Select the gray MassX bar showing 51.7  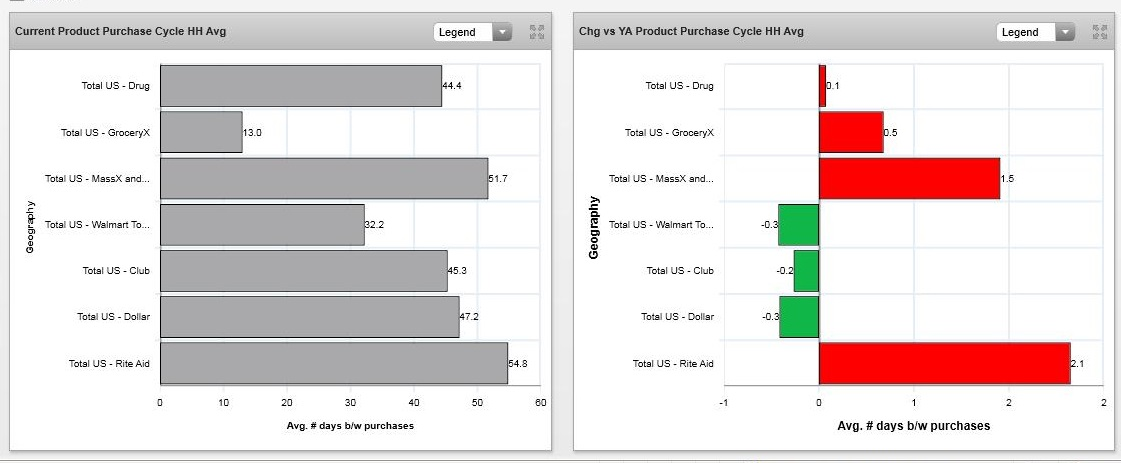click(324, 178)
